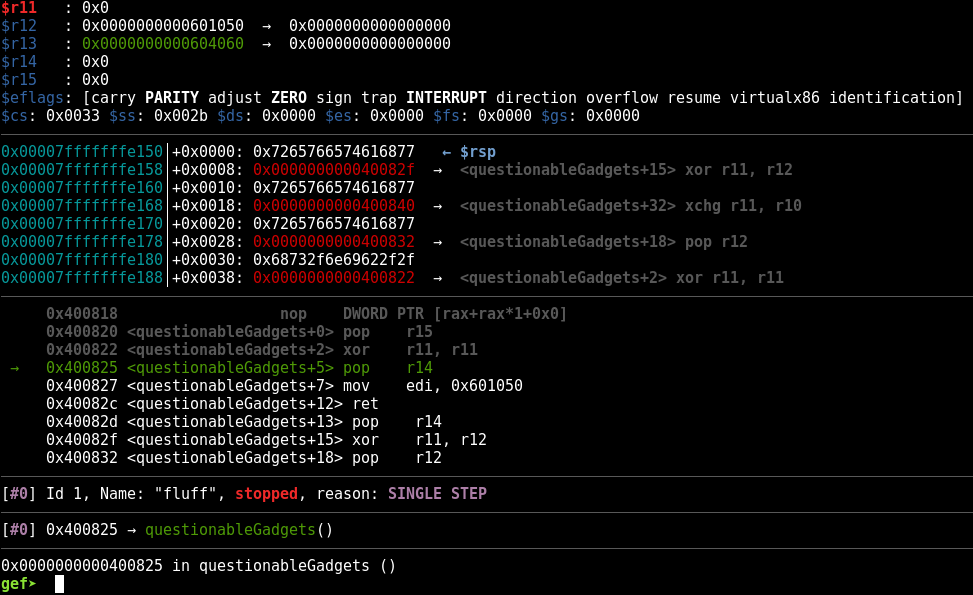
Task: Click the $cs segment register label
Action: (x=14, y=115)
